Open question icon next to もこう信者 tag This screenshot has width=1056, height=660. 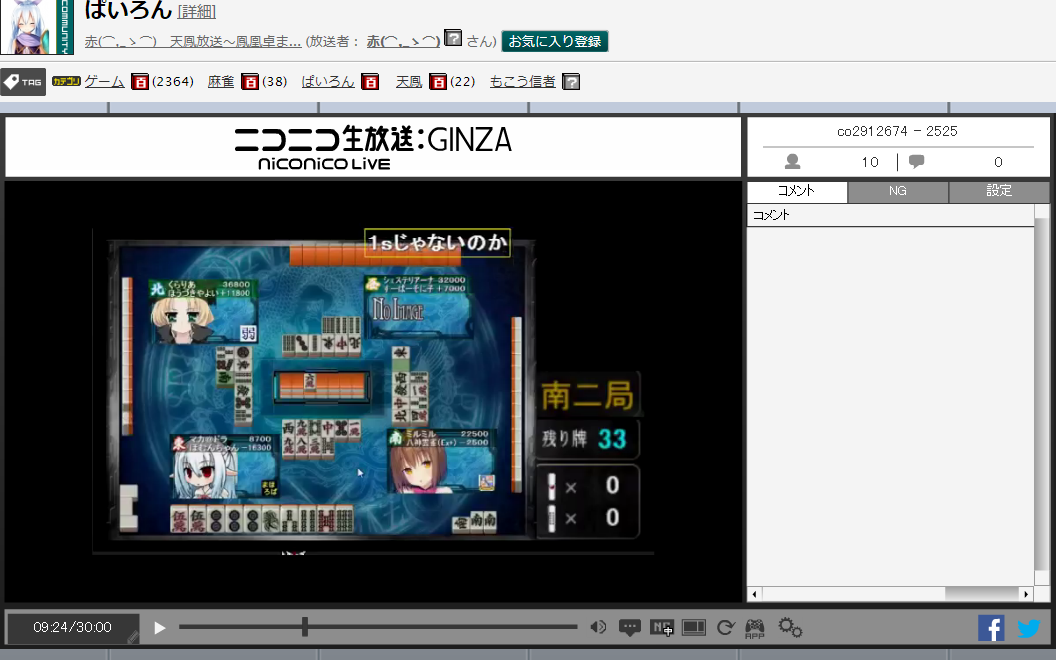[x=570, y=81]
